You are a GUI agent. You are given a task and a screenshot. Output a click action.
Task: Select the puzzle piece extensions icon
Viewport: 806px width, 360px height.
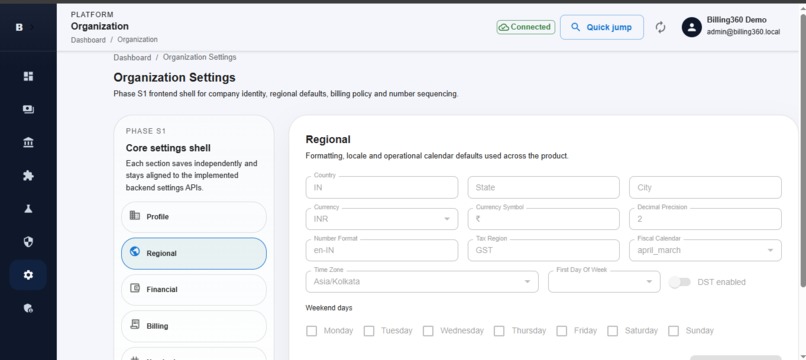tap(28, 176)
